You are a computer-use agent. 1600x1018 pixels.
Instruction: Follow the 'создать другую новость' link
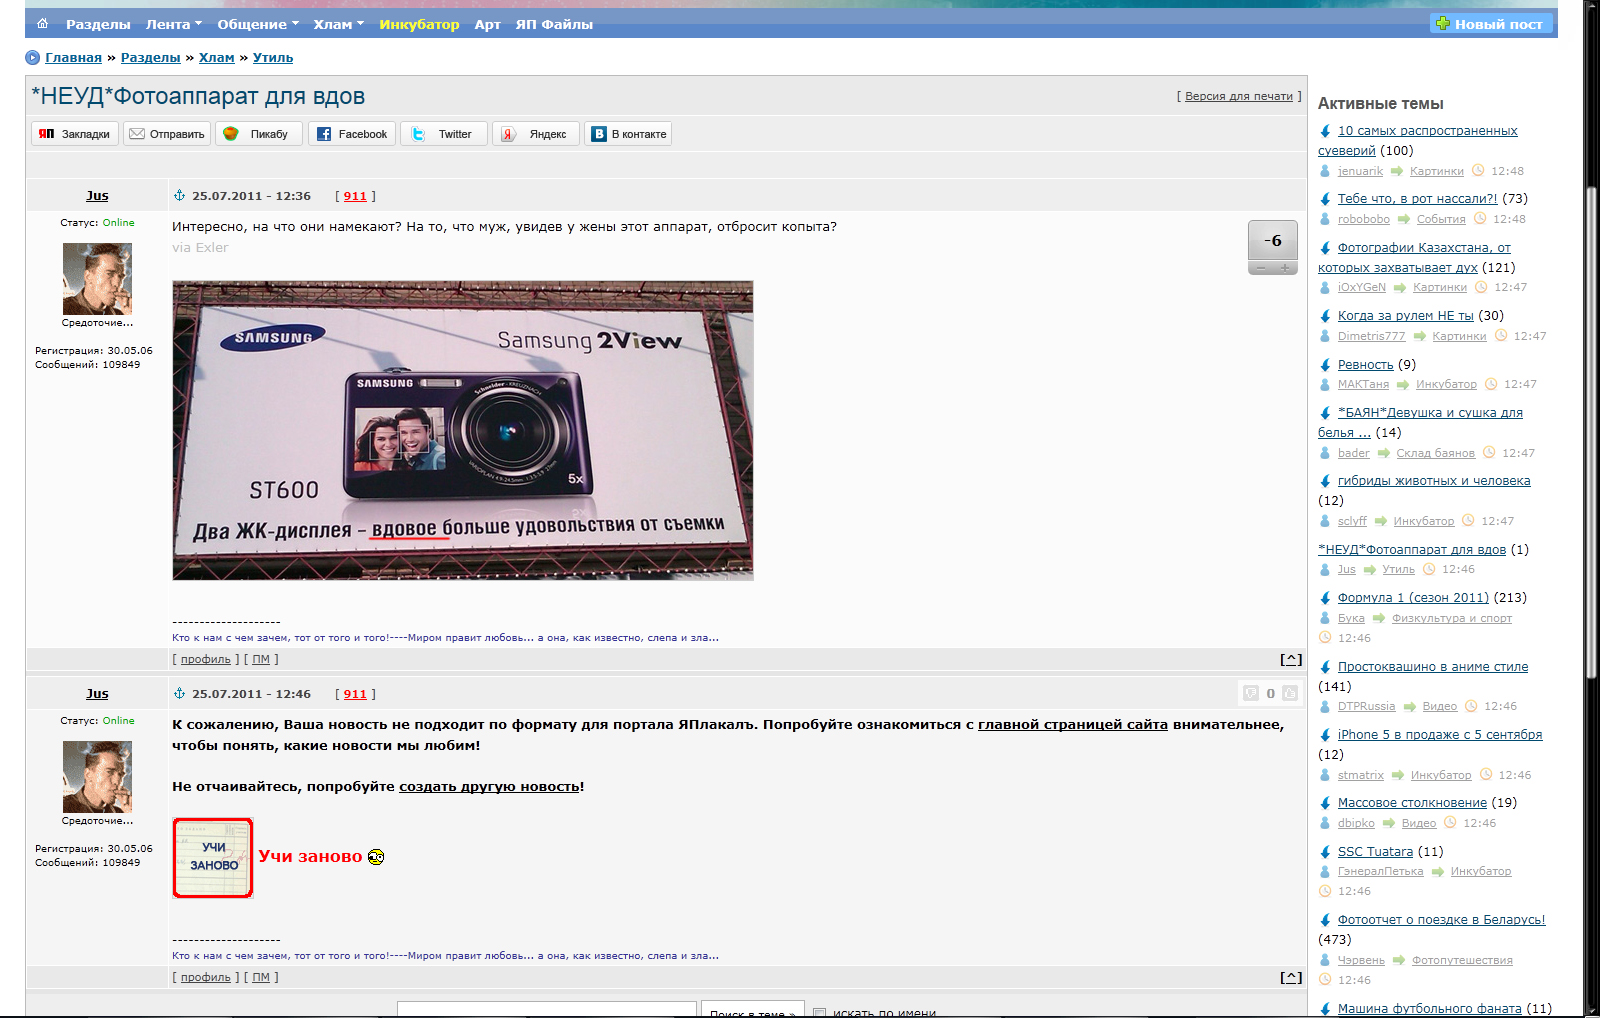[489, 787]
